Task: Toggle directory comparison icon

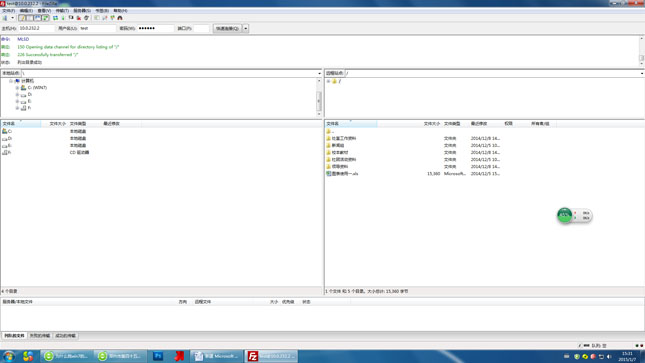Action: click(x=105, y=18)
